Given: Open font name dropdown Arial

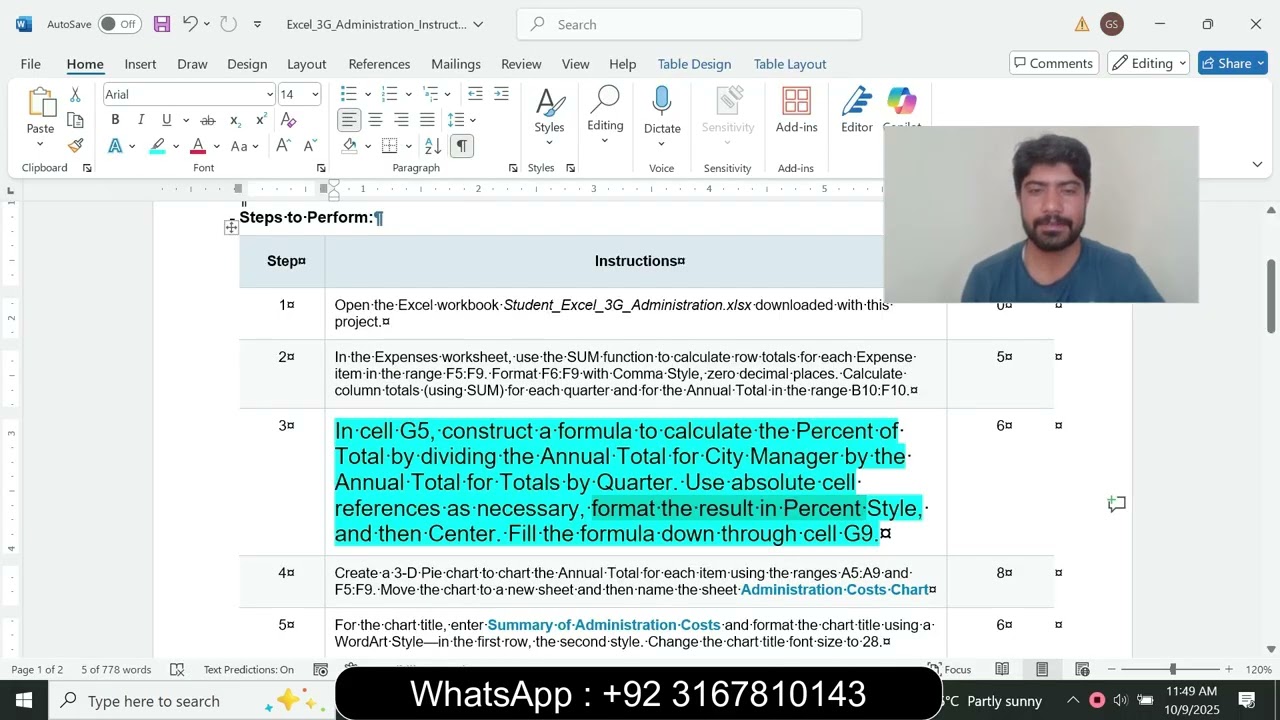Looking at the screenshot, I should coord(269,94).
